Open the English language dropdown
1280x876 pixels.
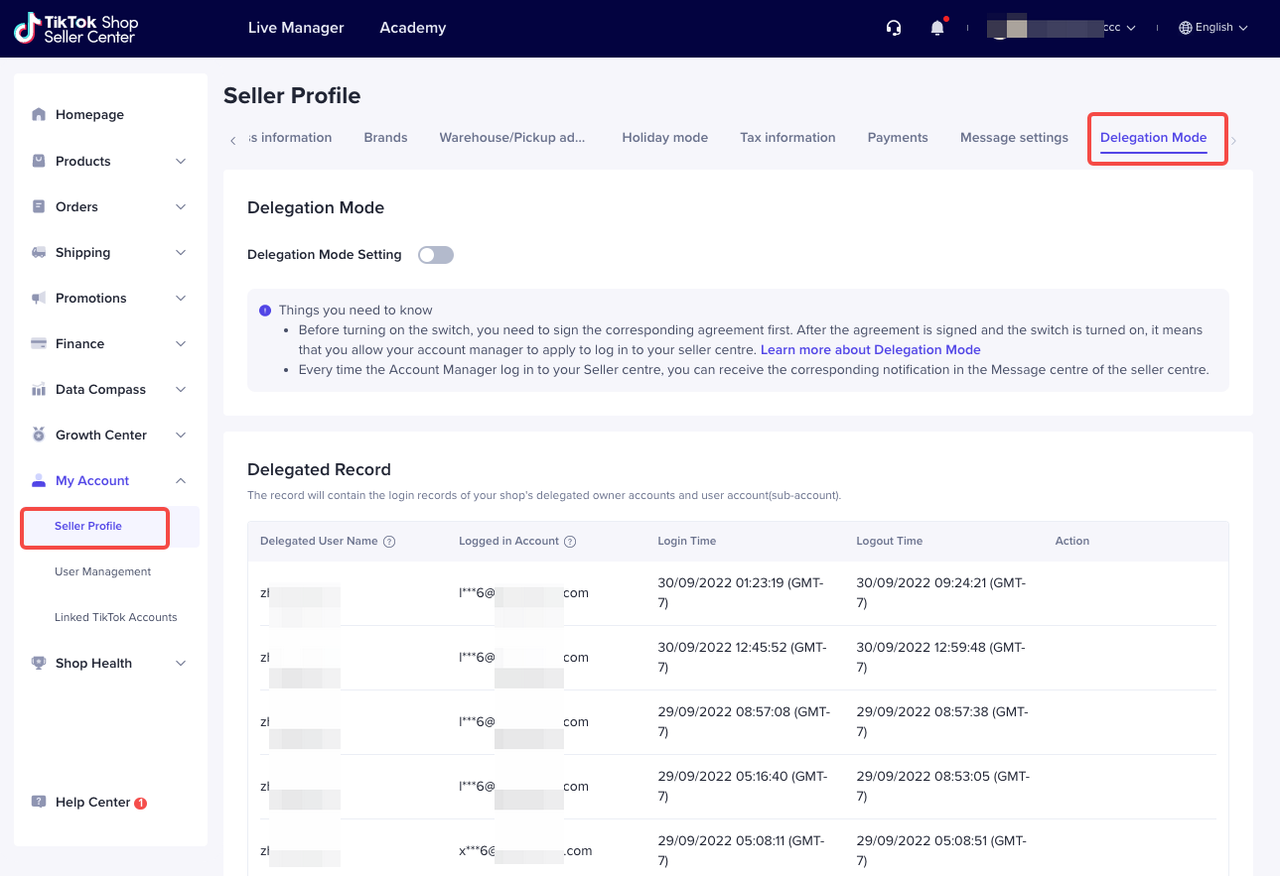point(1214,28)
